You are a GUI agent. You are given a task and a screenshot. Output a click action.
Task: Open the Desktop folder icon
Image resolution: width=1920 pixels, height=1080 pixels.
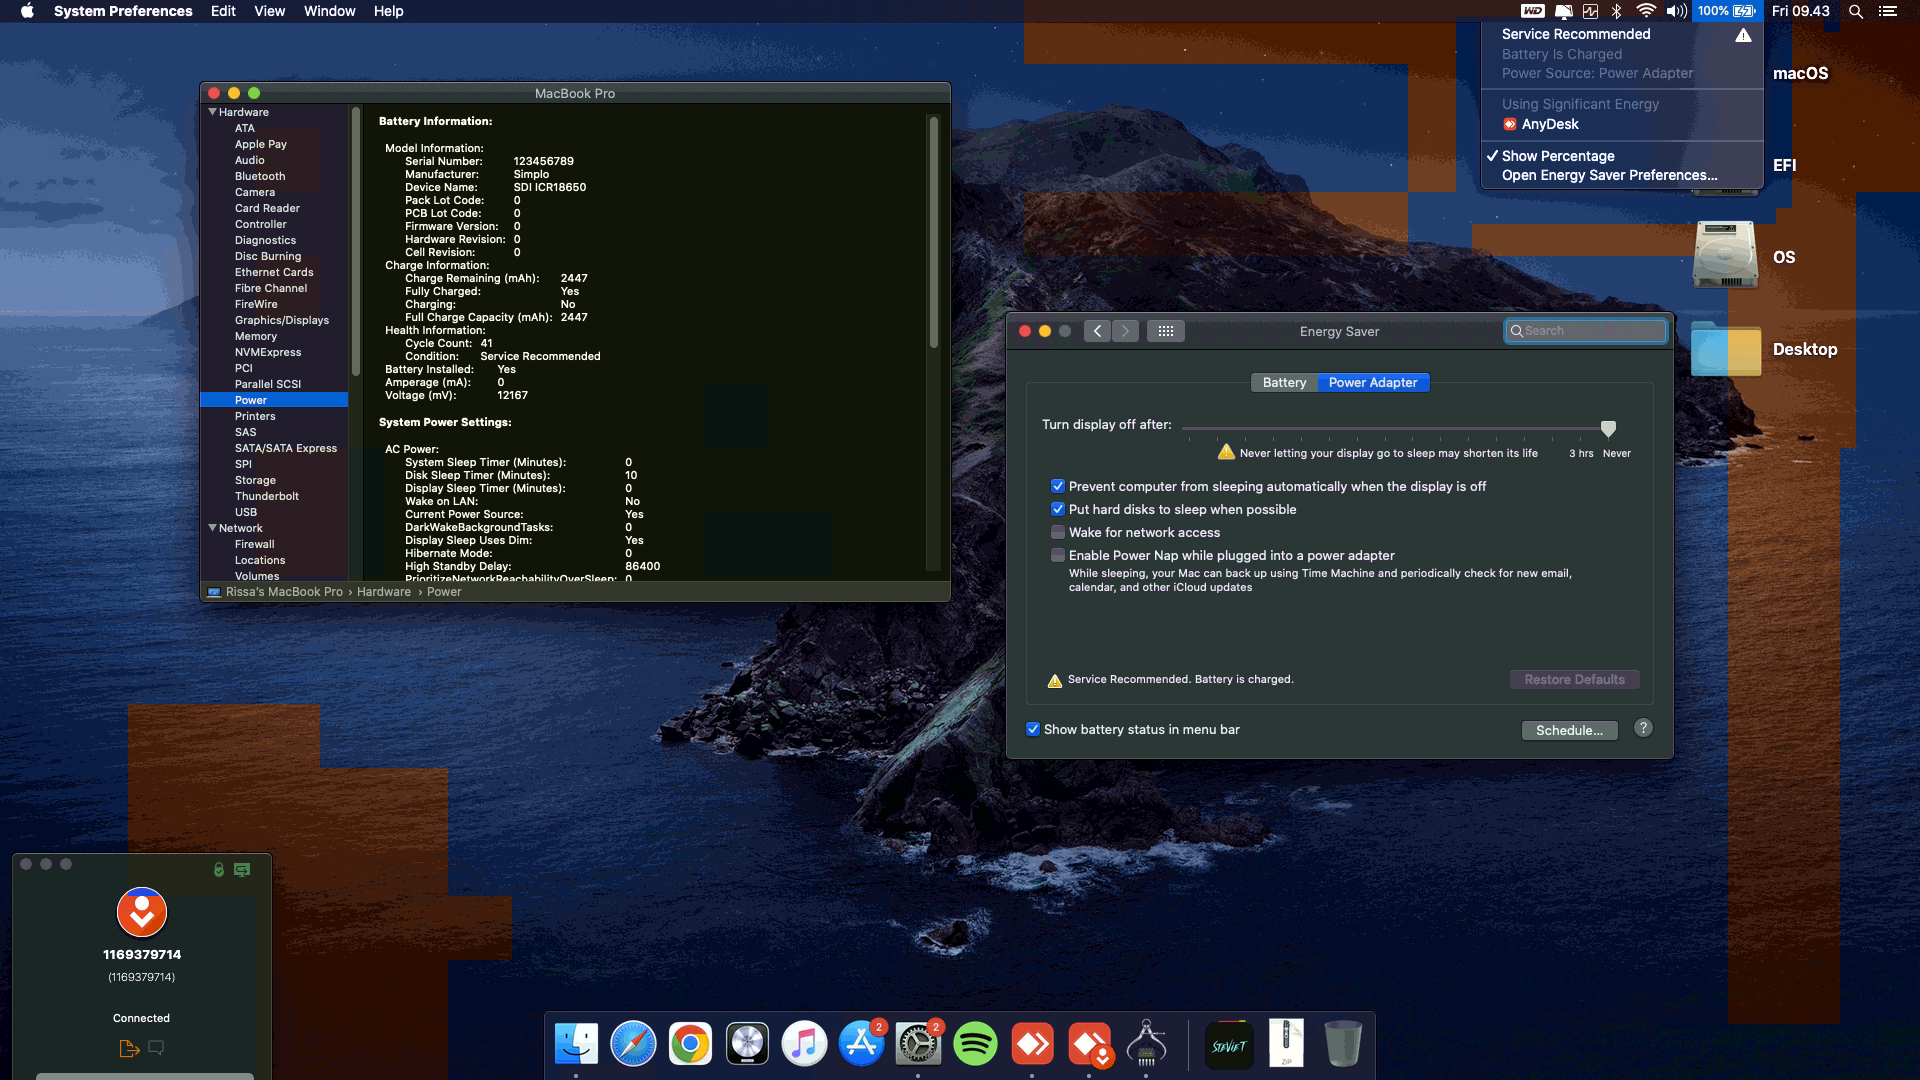tap(1725, 348)
